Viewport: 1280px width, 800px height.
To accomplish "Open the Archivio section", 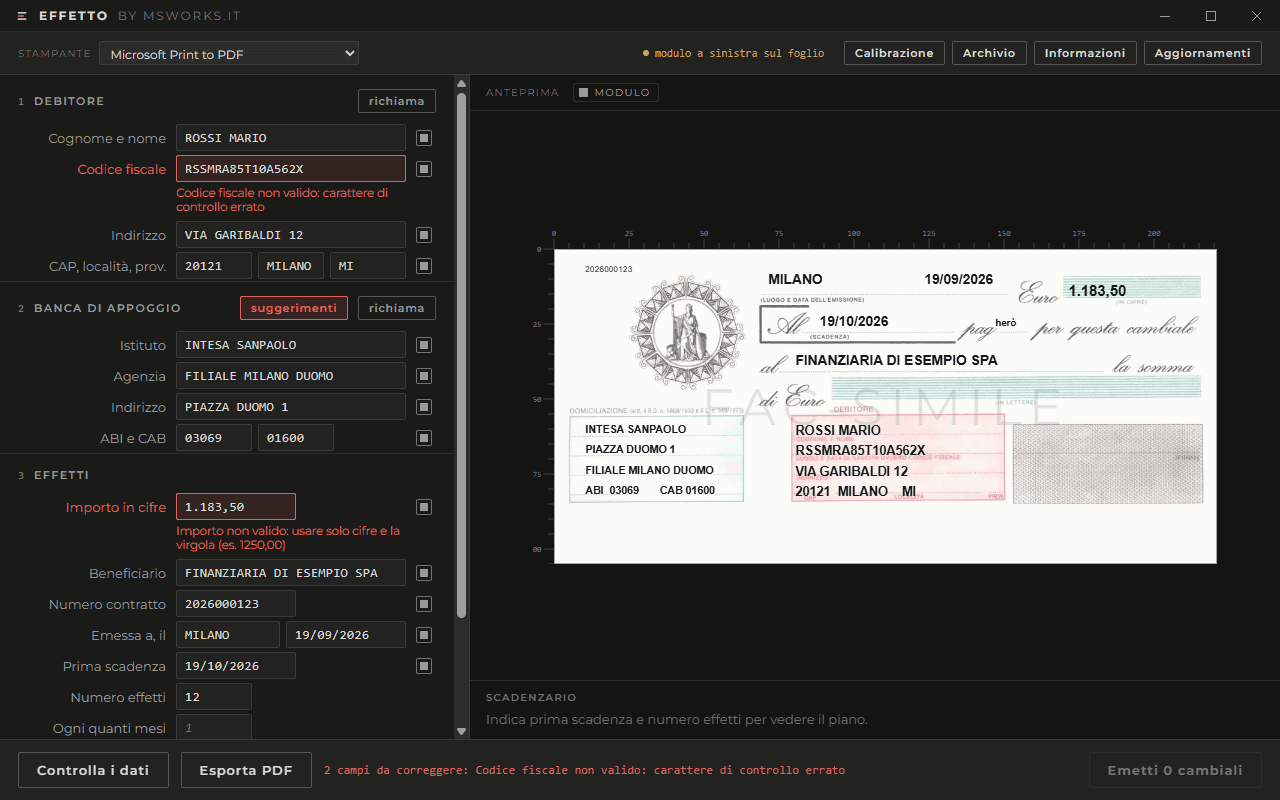I will 989,54.
